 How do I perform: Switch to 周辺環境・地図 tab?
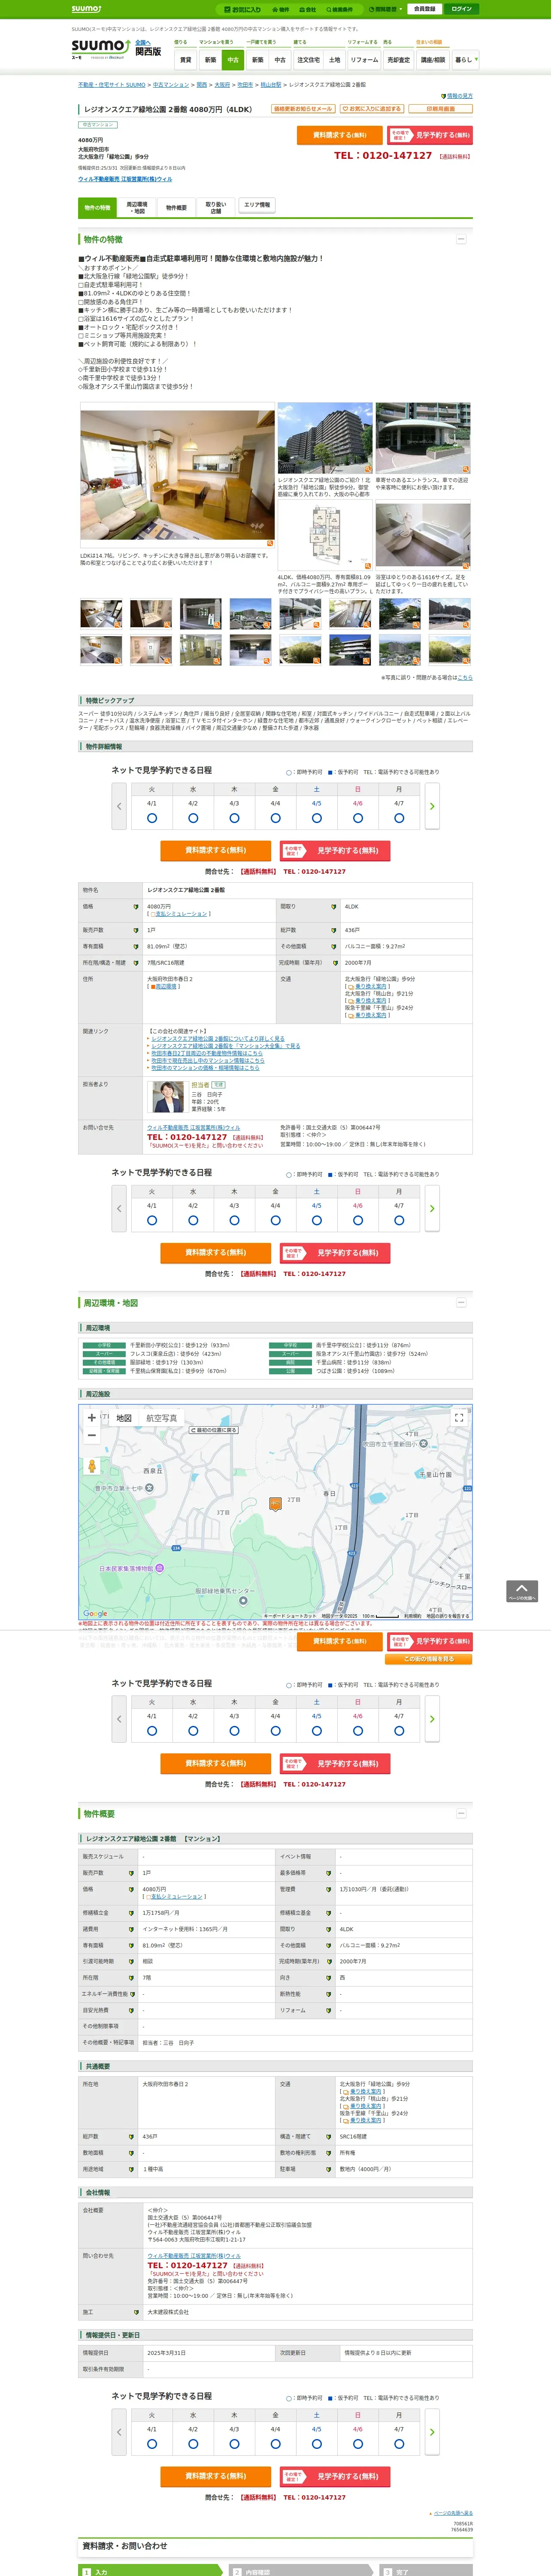click(x=137, y=207)
